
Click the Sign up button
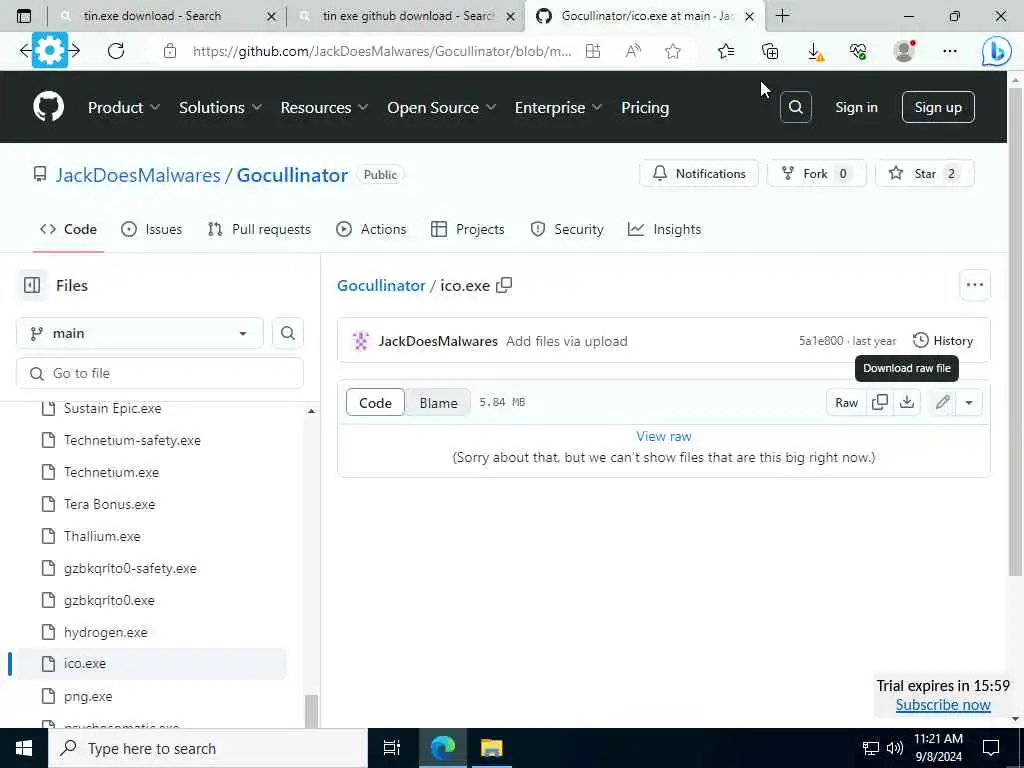(x=938, y=107)
